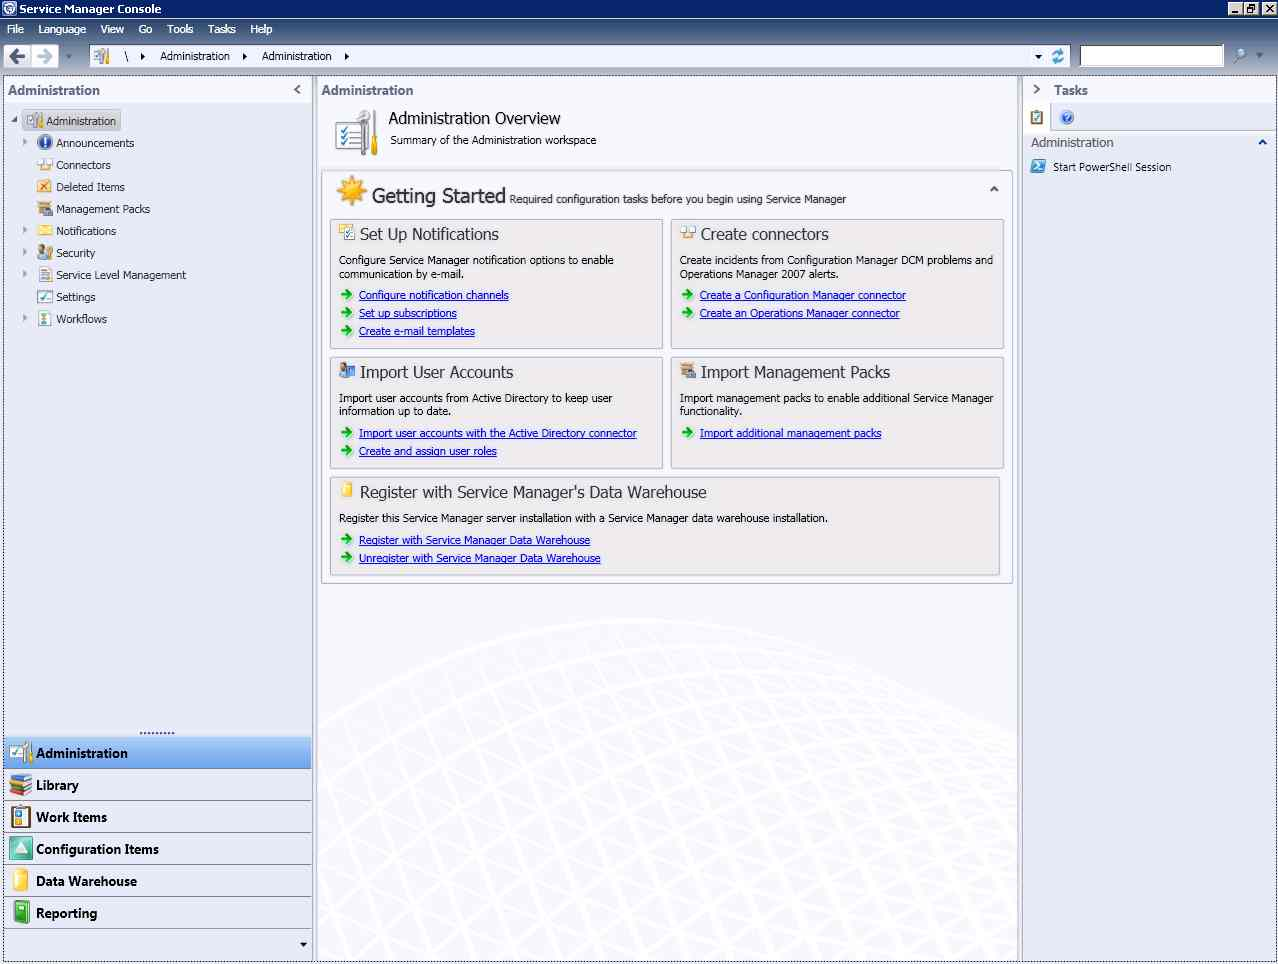Viewport: 1278px width, 964px height.
Task: Click the Back navigation arrow button
Action: click(x=17, y=56)
